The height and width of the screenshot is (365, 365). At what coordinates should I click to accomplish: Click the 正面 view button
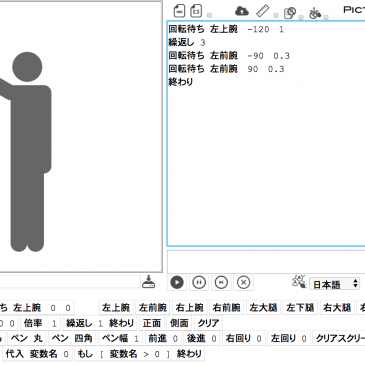click(152, 323)
